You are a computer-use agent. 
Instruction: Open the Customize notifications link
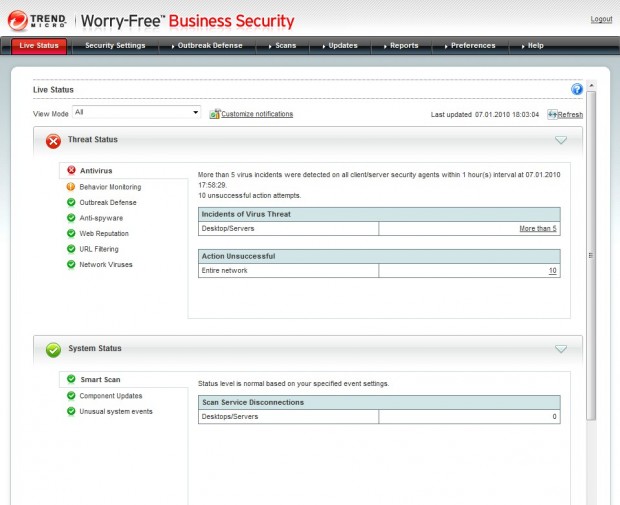point(257,114)
